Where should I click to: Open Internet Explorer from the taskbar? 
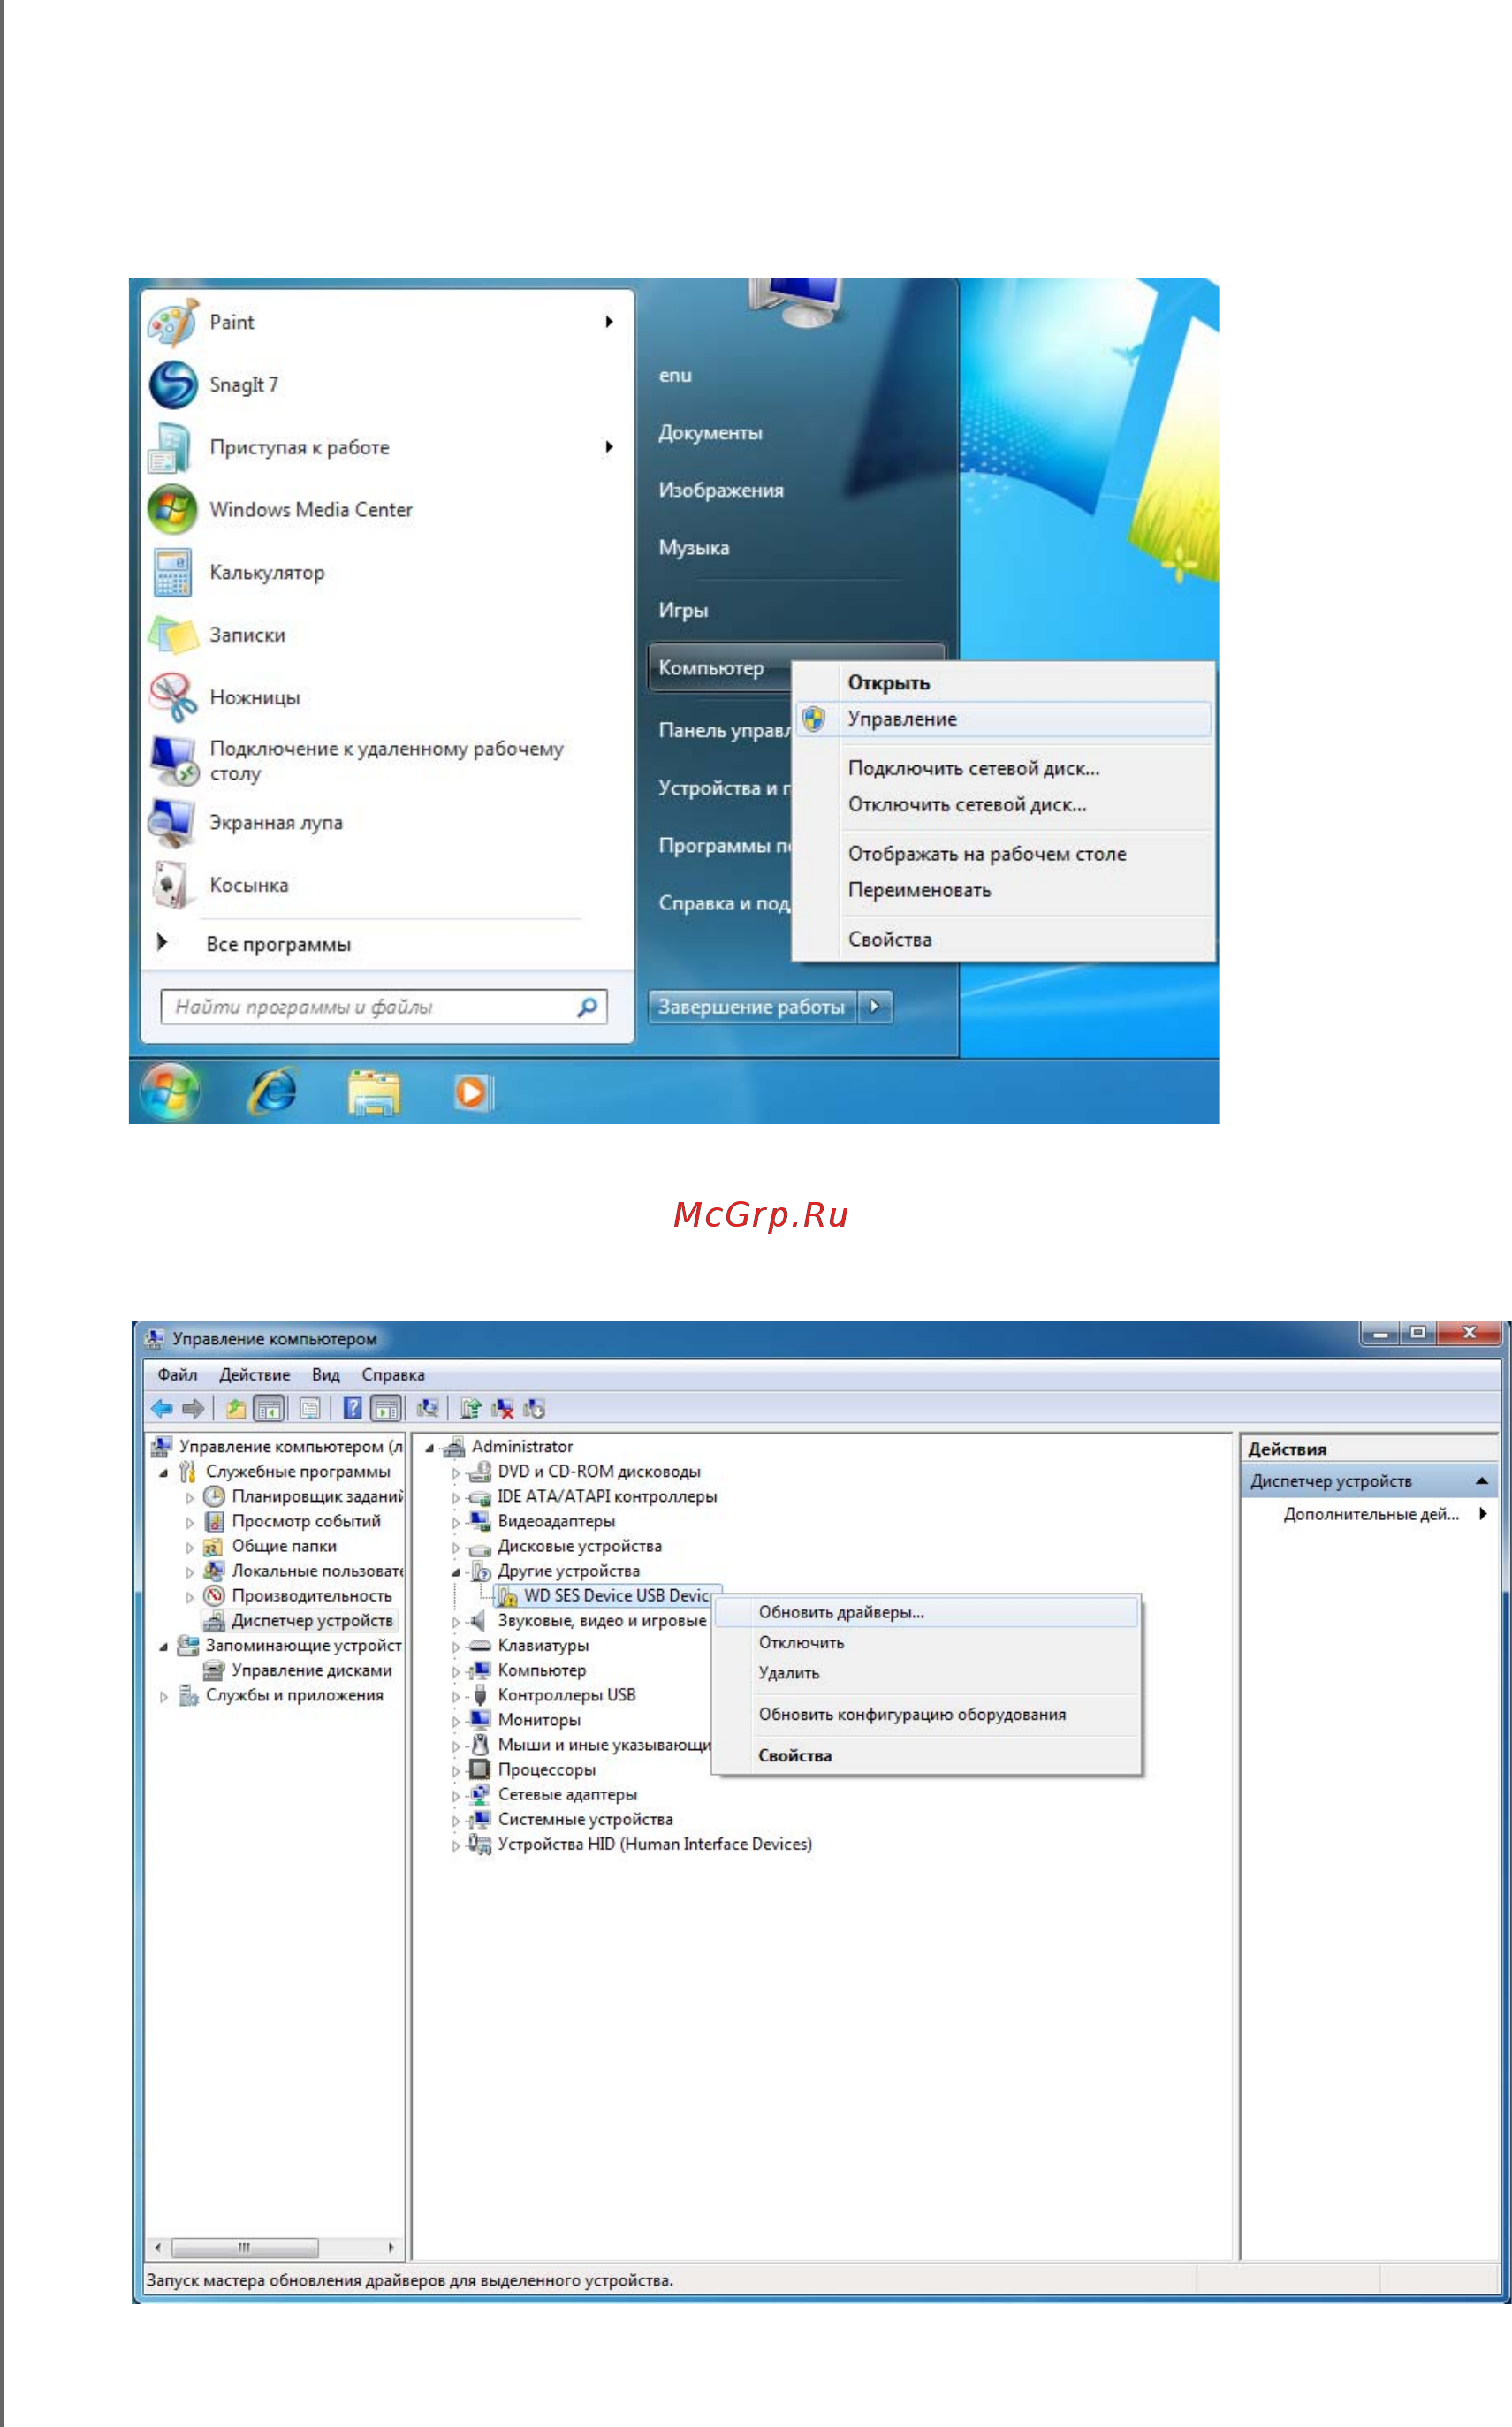(272, 1090)
